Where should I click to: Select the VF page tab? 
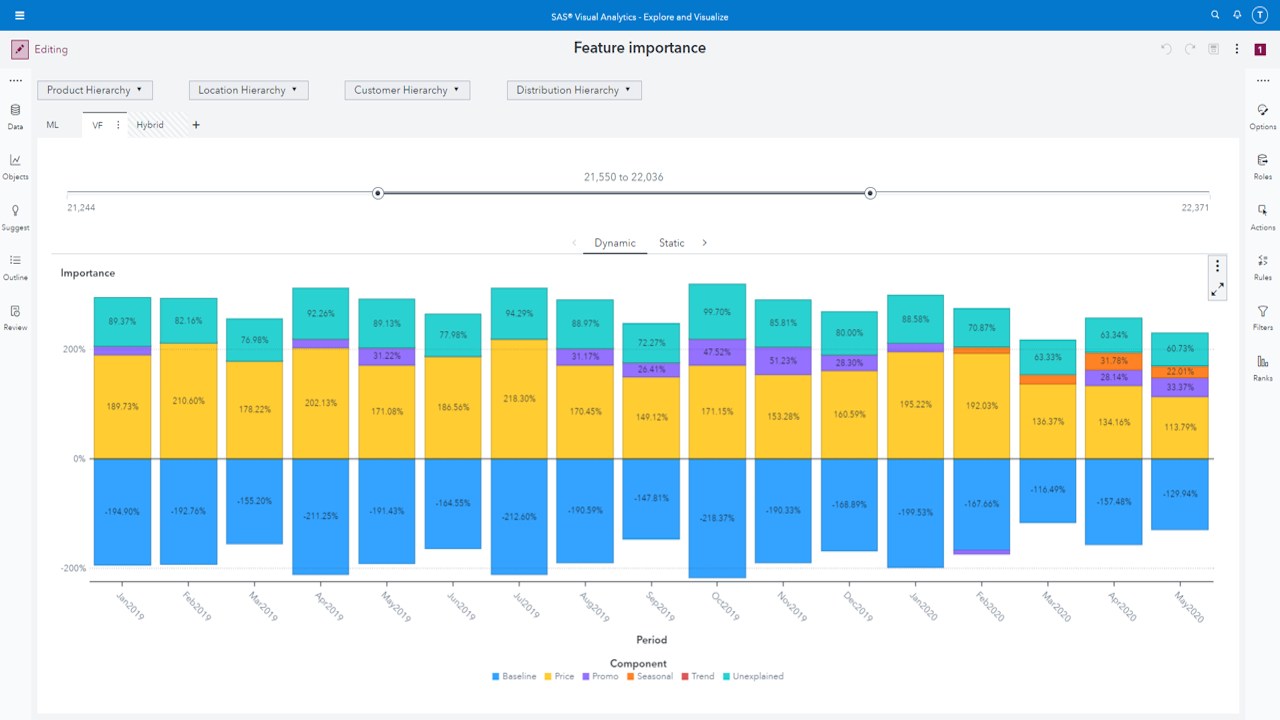click(98, 125)
